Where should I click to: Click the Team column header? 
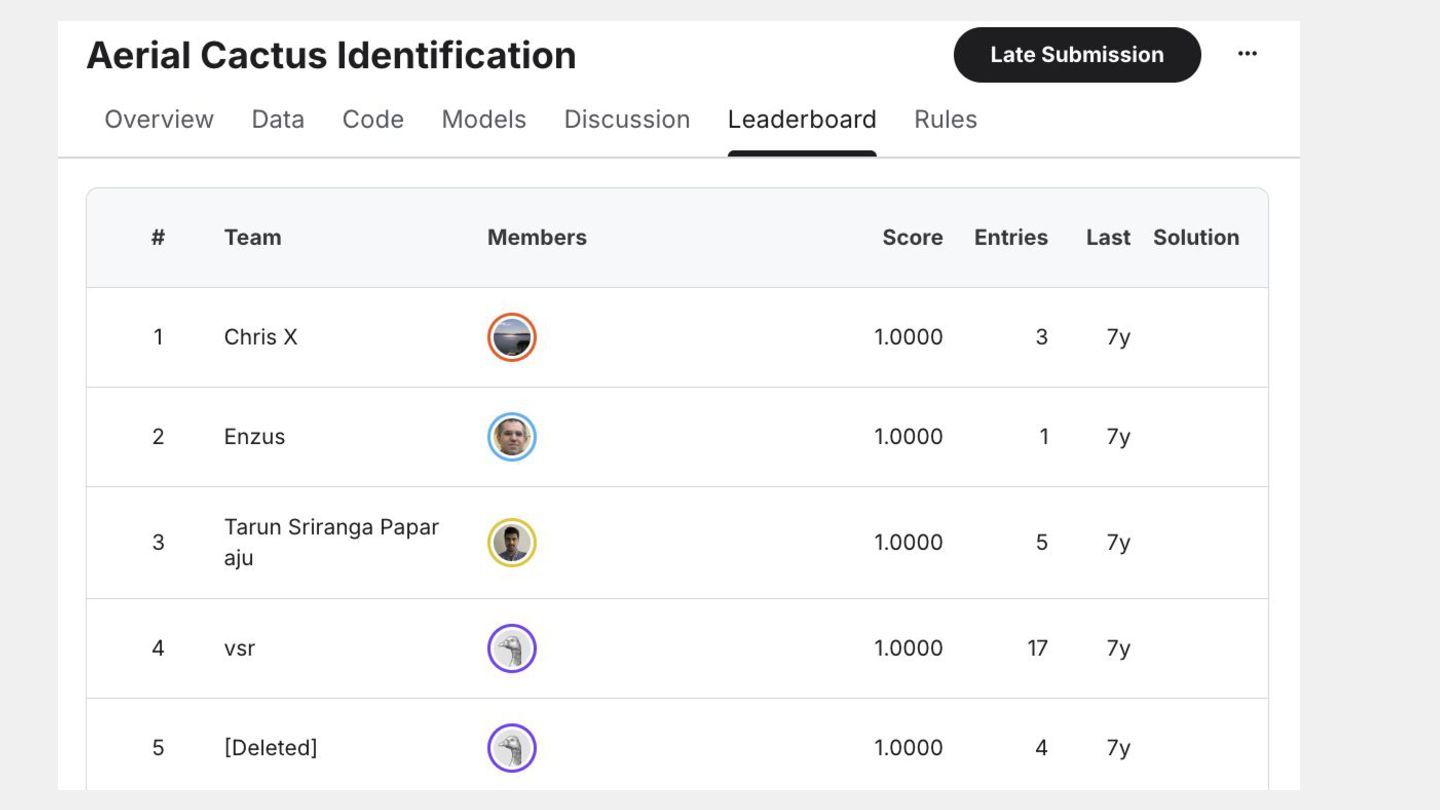[253, 237]
